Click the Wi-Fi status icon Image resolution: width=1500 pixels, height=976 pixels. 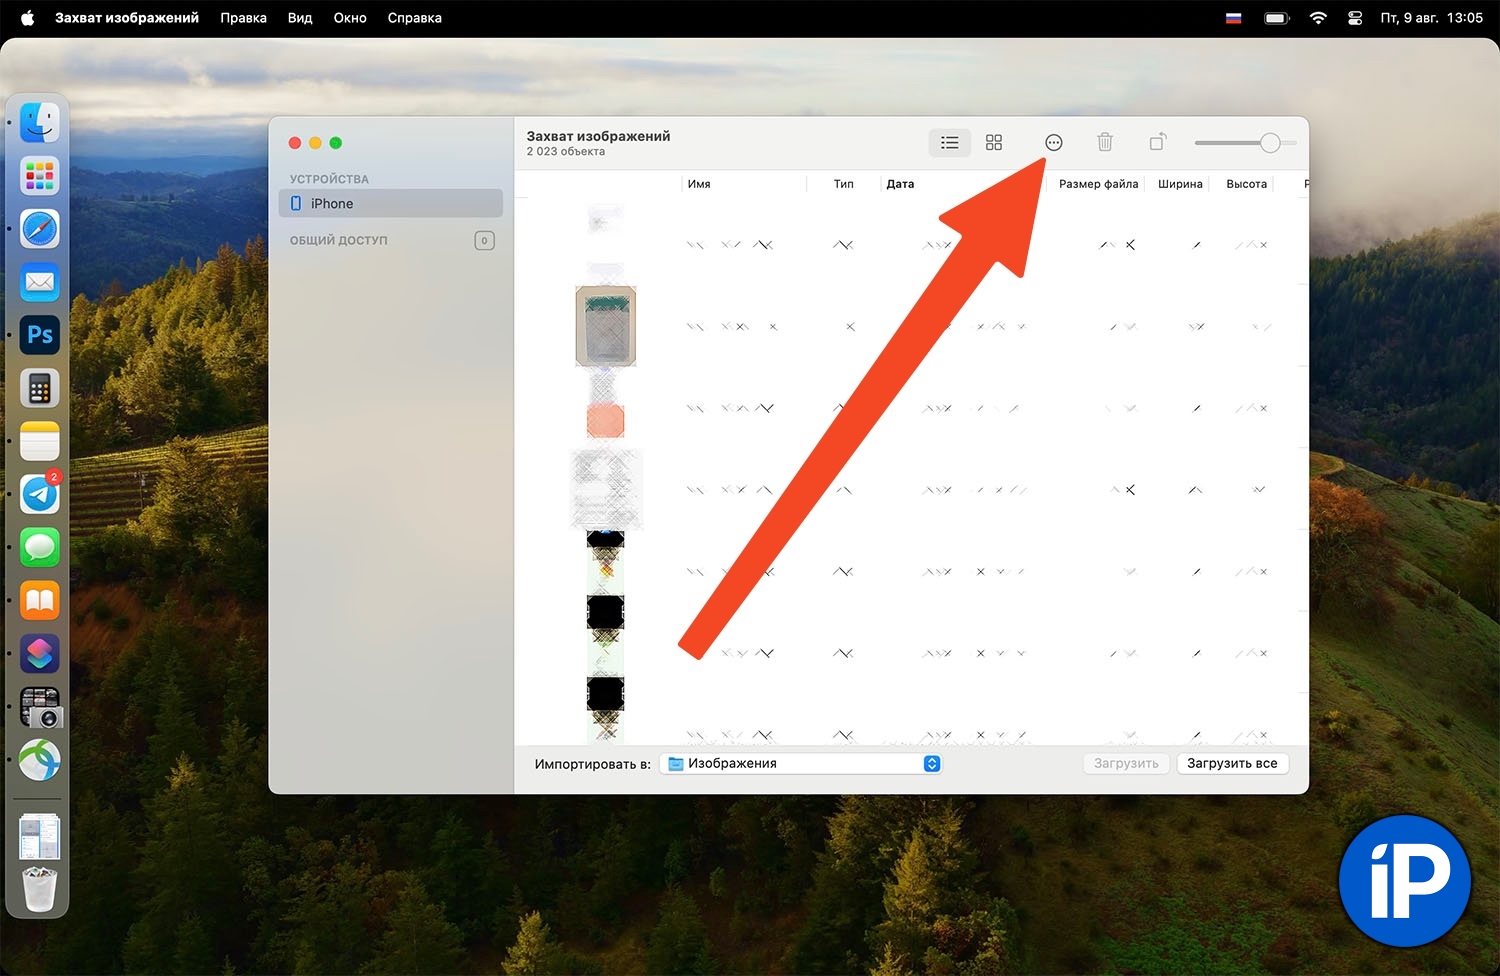point(1318,18)
